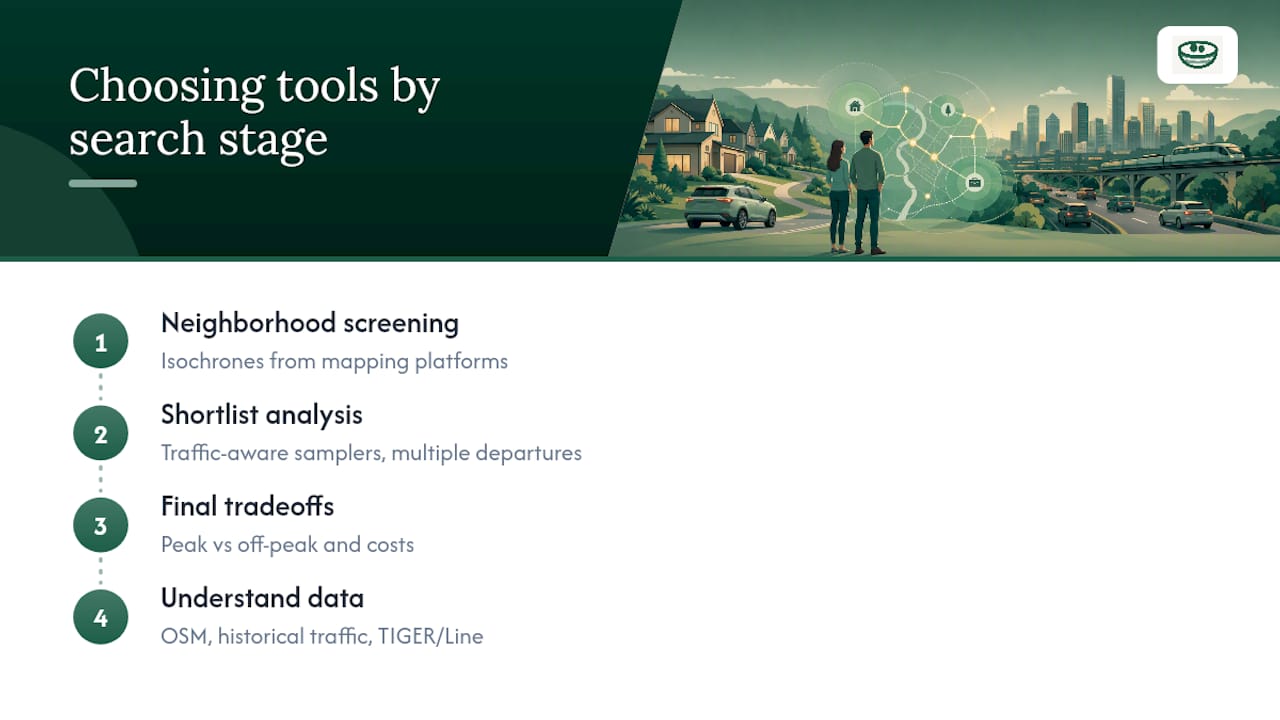
Task: Select the step 2 numbered circle
Action: [101, 434]
